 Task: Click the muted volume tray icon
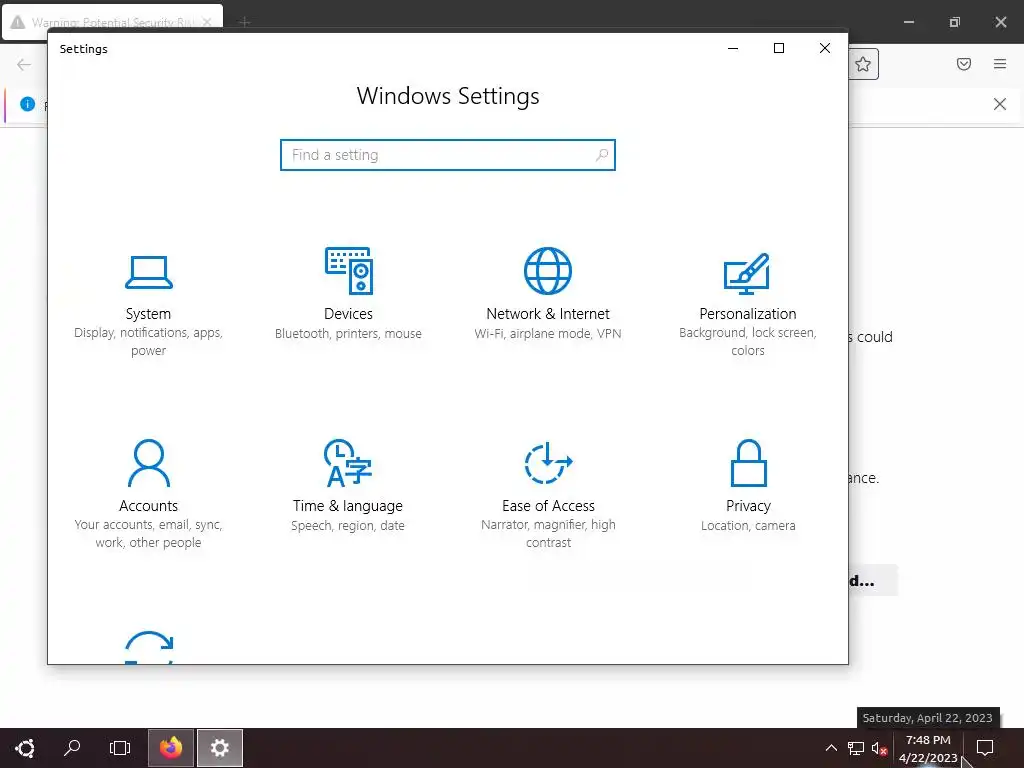(879, 748)
